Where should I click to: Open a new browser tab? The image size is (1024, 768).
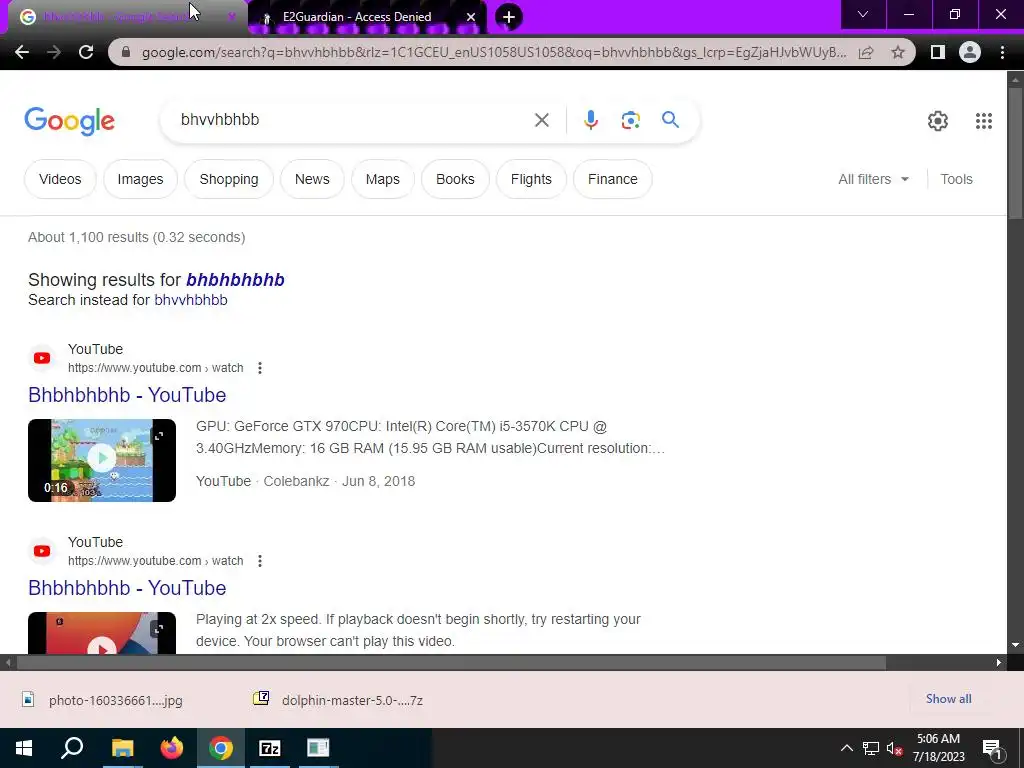(x=509, y=17)
